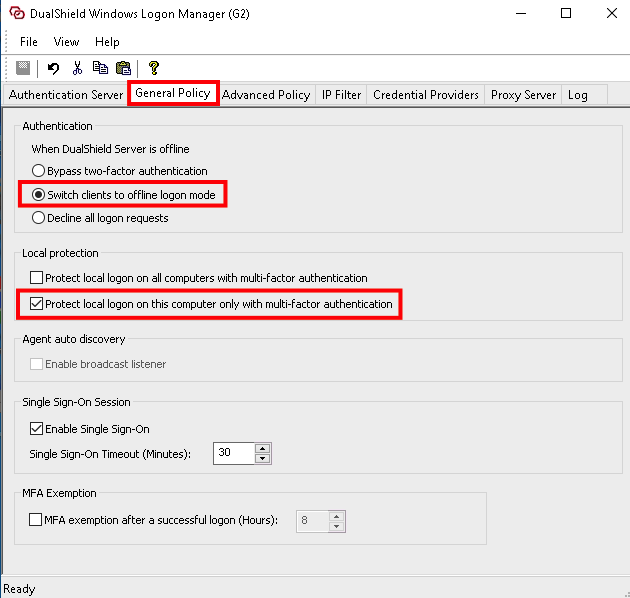Image resolution: width=630 pixels, height=598 pixels.
Task: Click the Save toolbar icon
Action: tap(23, 68)
